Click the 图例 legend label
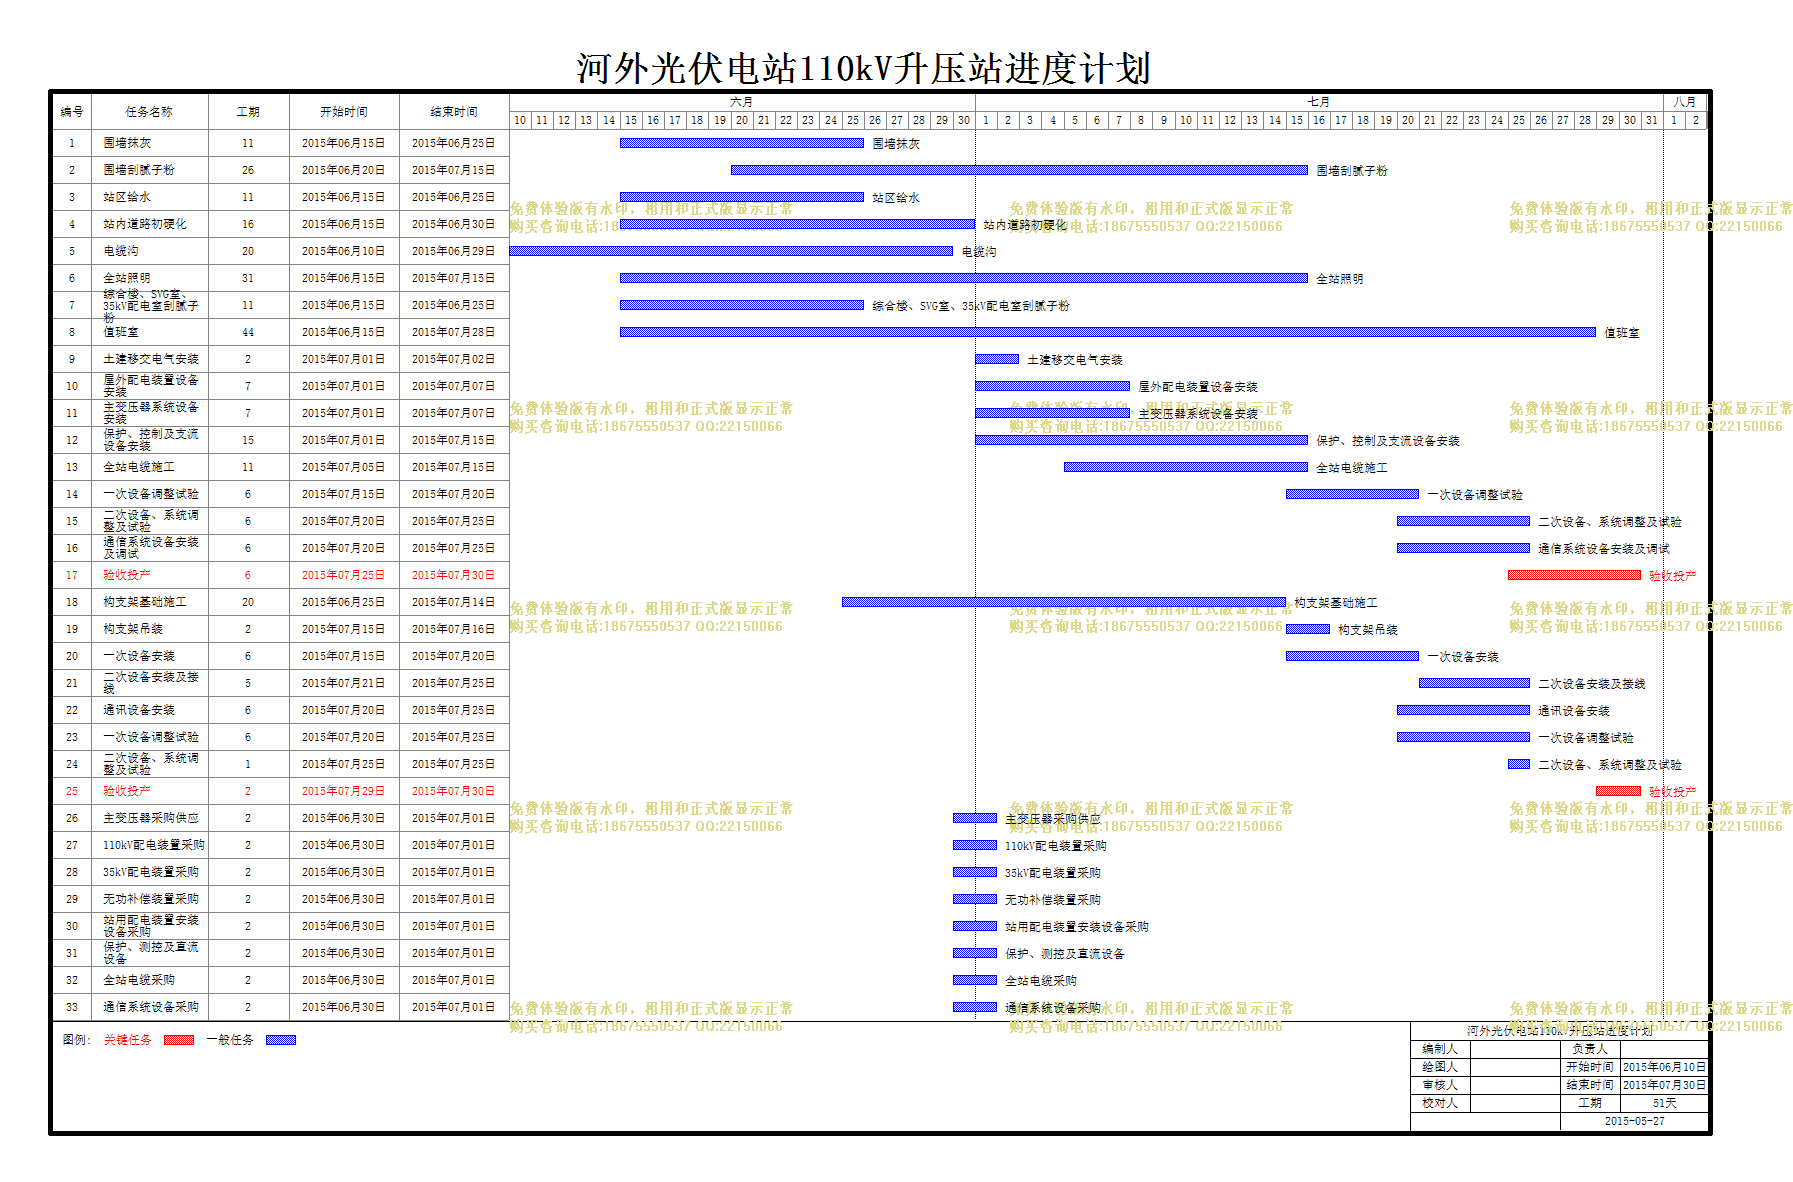Image resolution: width=1793 pixels, height=1182 pixels. tap(77, 1040)
